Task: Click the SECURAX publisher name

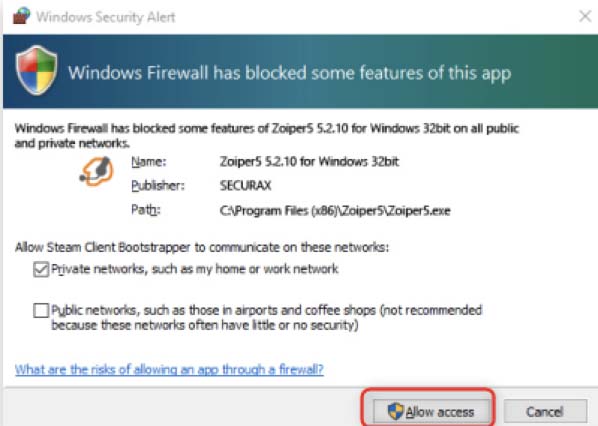Action: 246,186
